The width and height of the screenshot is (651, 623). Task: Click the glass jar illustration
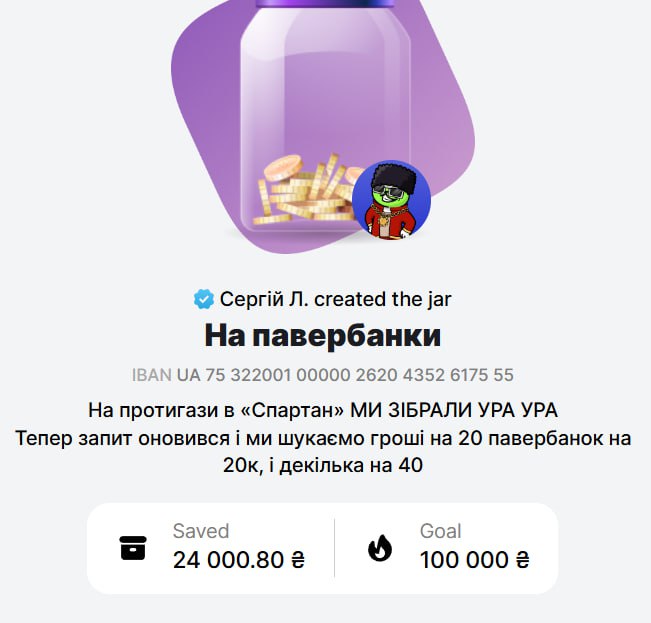coord(326,118)
